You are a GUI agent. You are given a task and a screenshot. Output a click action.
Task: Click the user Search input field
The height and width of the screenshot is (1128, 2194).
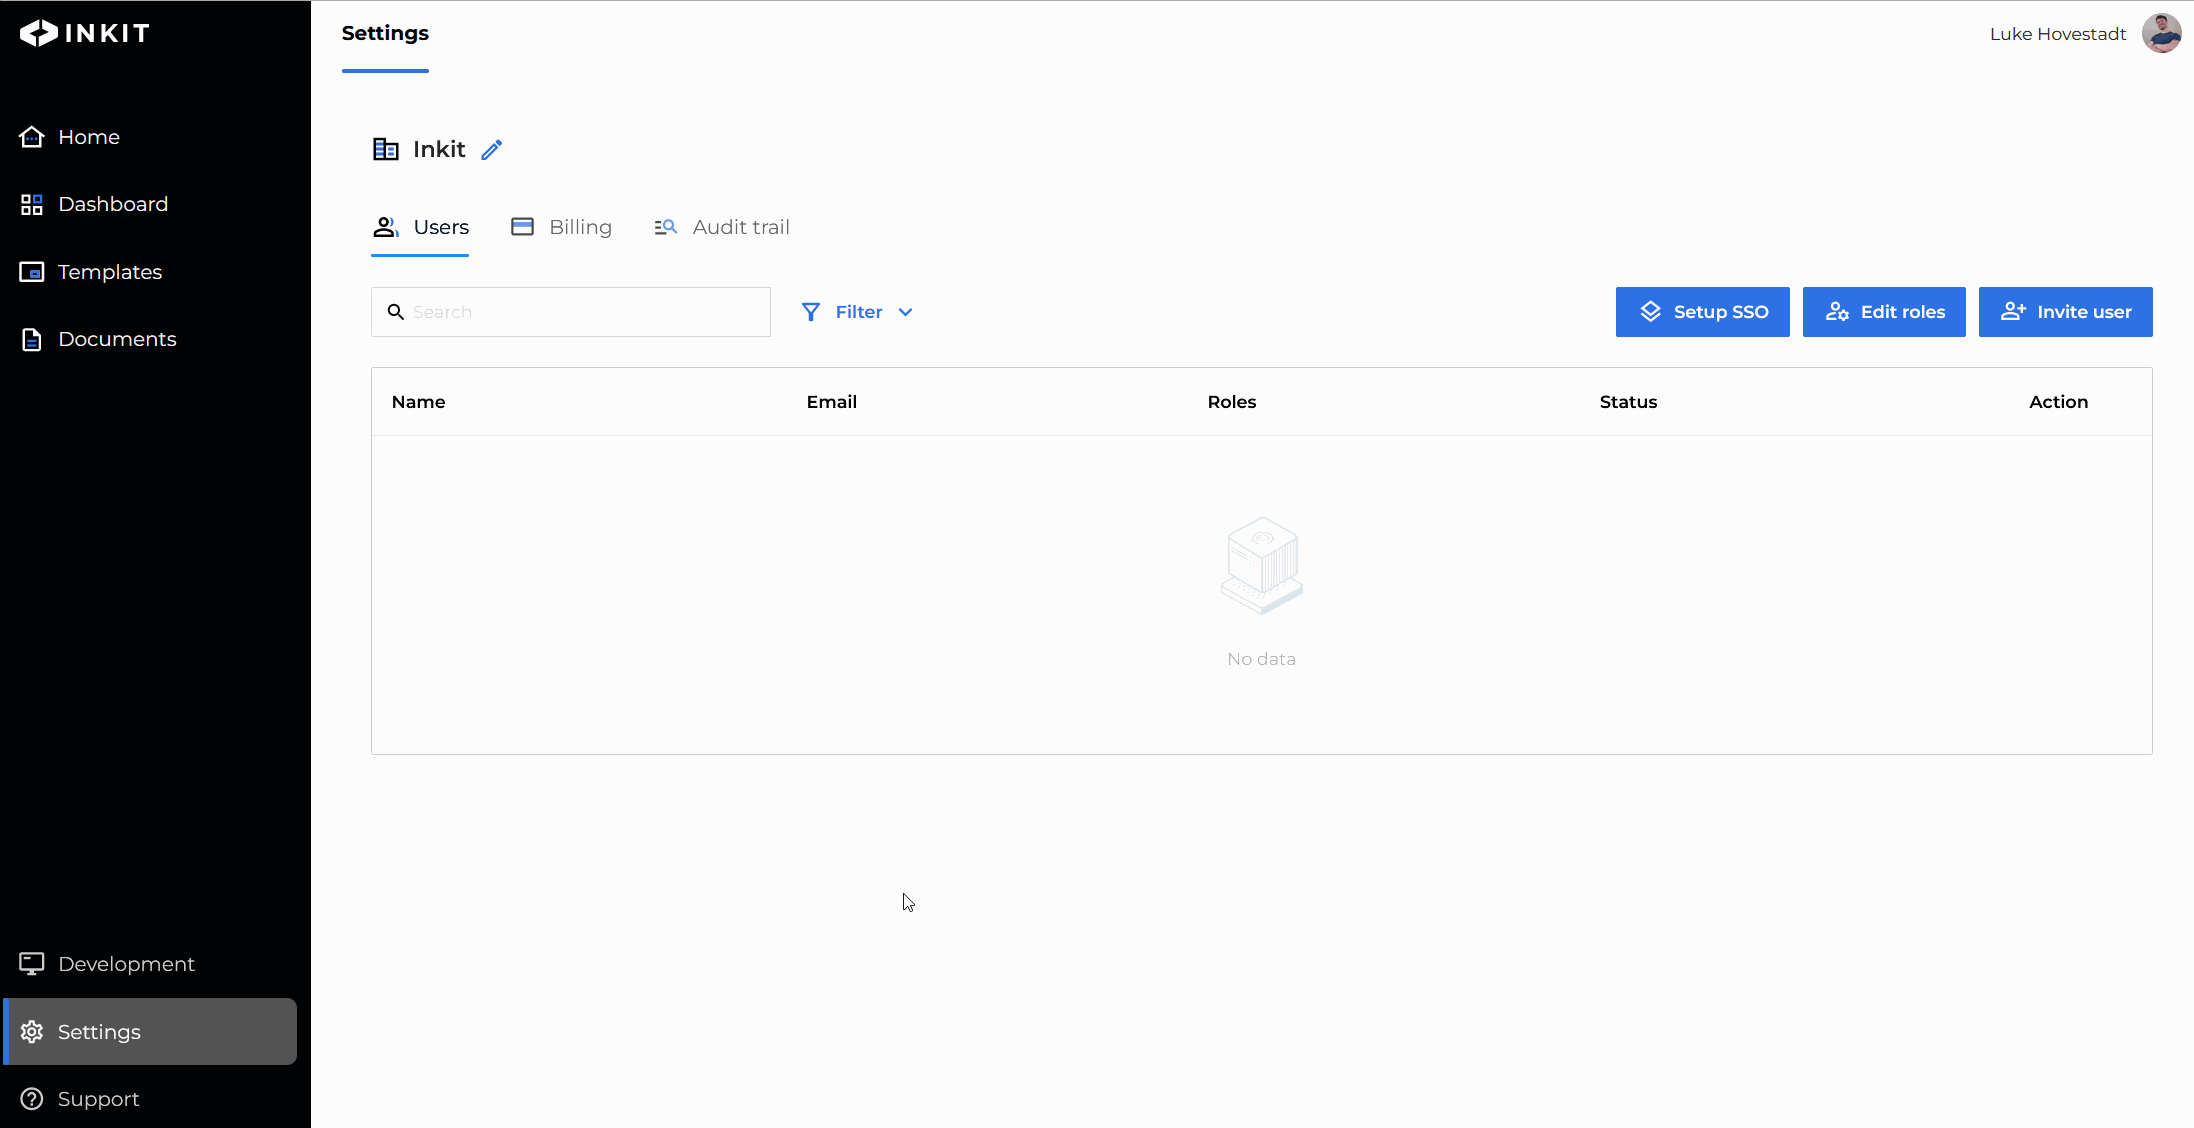coord(585,312)
